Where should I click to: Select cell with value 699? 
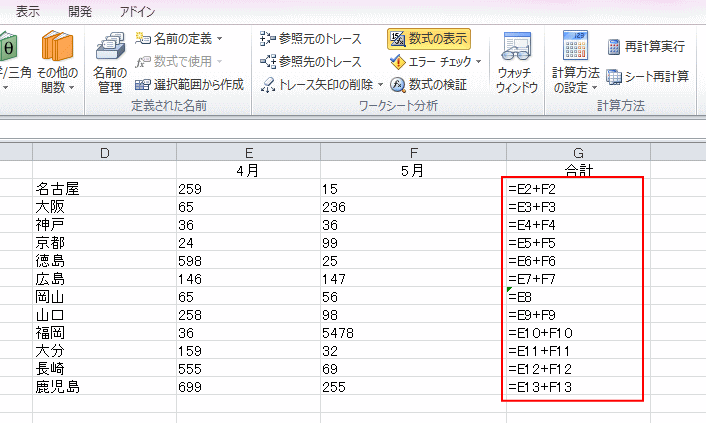(x=249, y=387)
